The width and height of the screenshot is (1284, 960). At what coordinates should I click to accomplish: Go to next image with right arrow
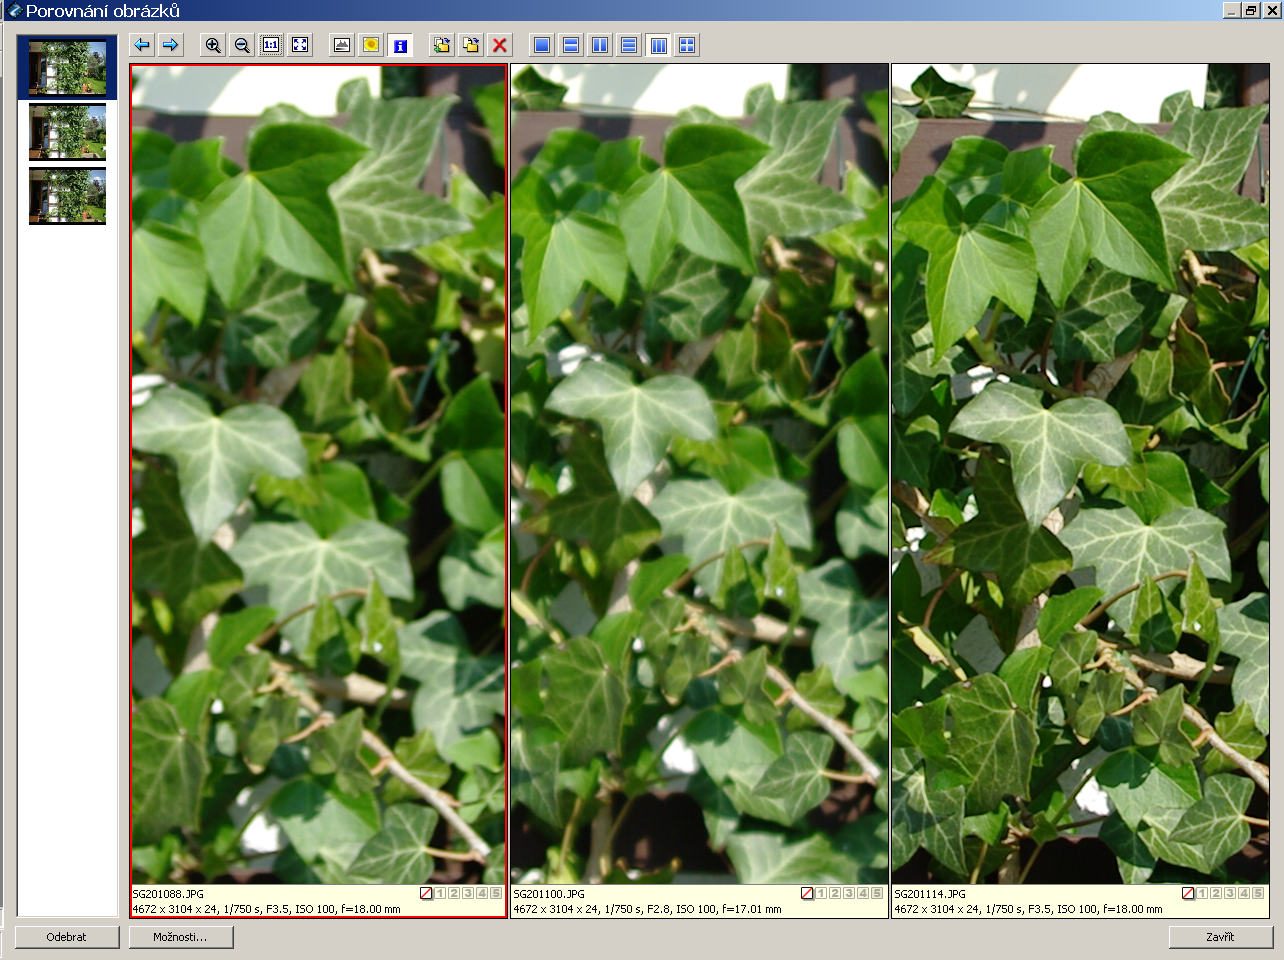(x=171, y=45)
